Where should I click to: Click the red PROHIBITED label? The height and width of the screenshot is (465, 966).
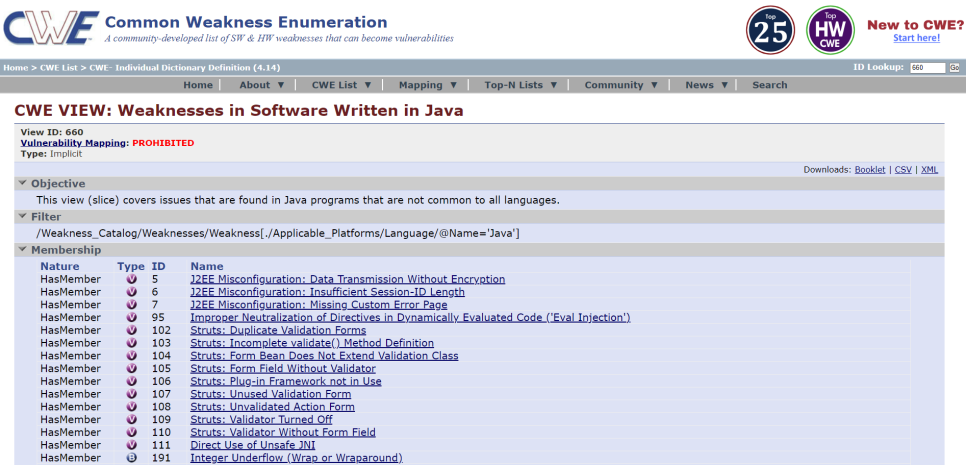click(163, 143)
